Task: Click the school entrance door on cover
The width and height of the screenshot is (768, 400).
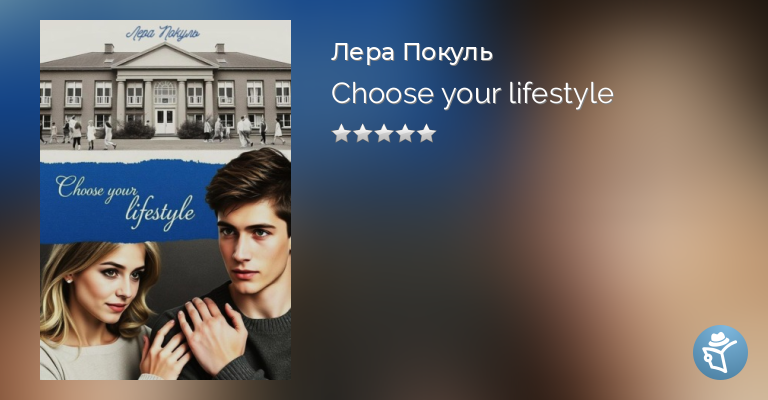Action: pyautogui.click(x=165, y=121)
